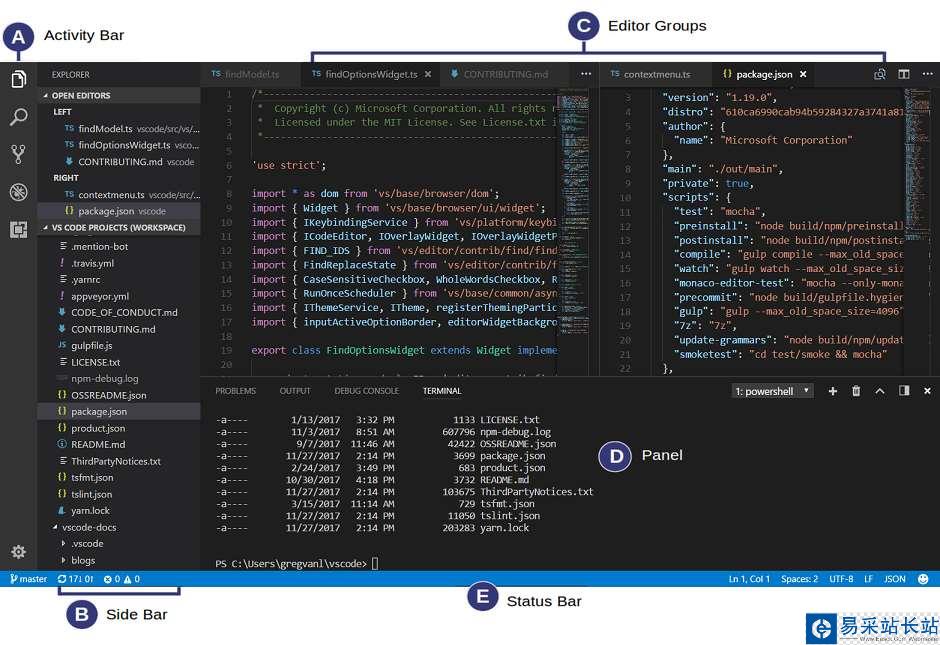The width and height of the screenshot is (940, 645).
Task: Open README.md in the explorer
Action: (x=119, y=445)
